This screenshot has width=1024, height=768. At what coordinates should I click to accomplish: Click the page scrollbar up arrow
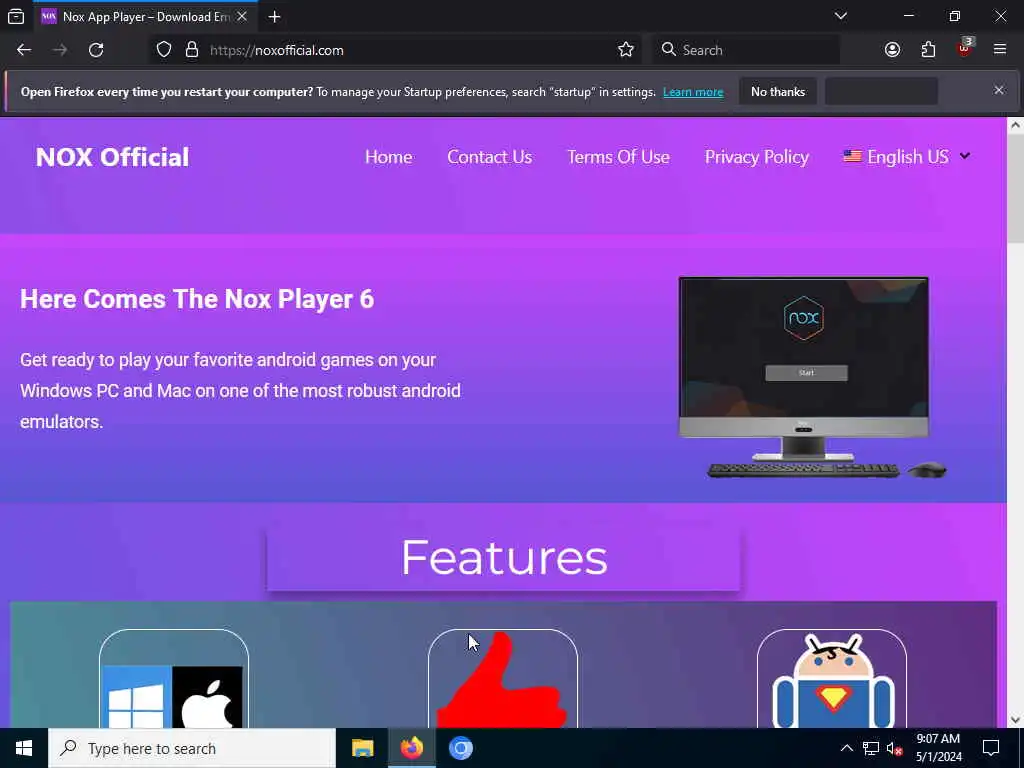[1015, 125]
